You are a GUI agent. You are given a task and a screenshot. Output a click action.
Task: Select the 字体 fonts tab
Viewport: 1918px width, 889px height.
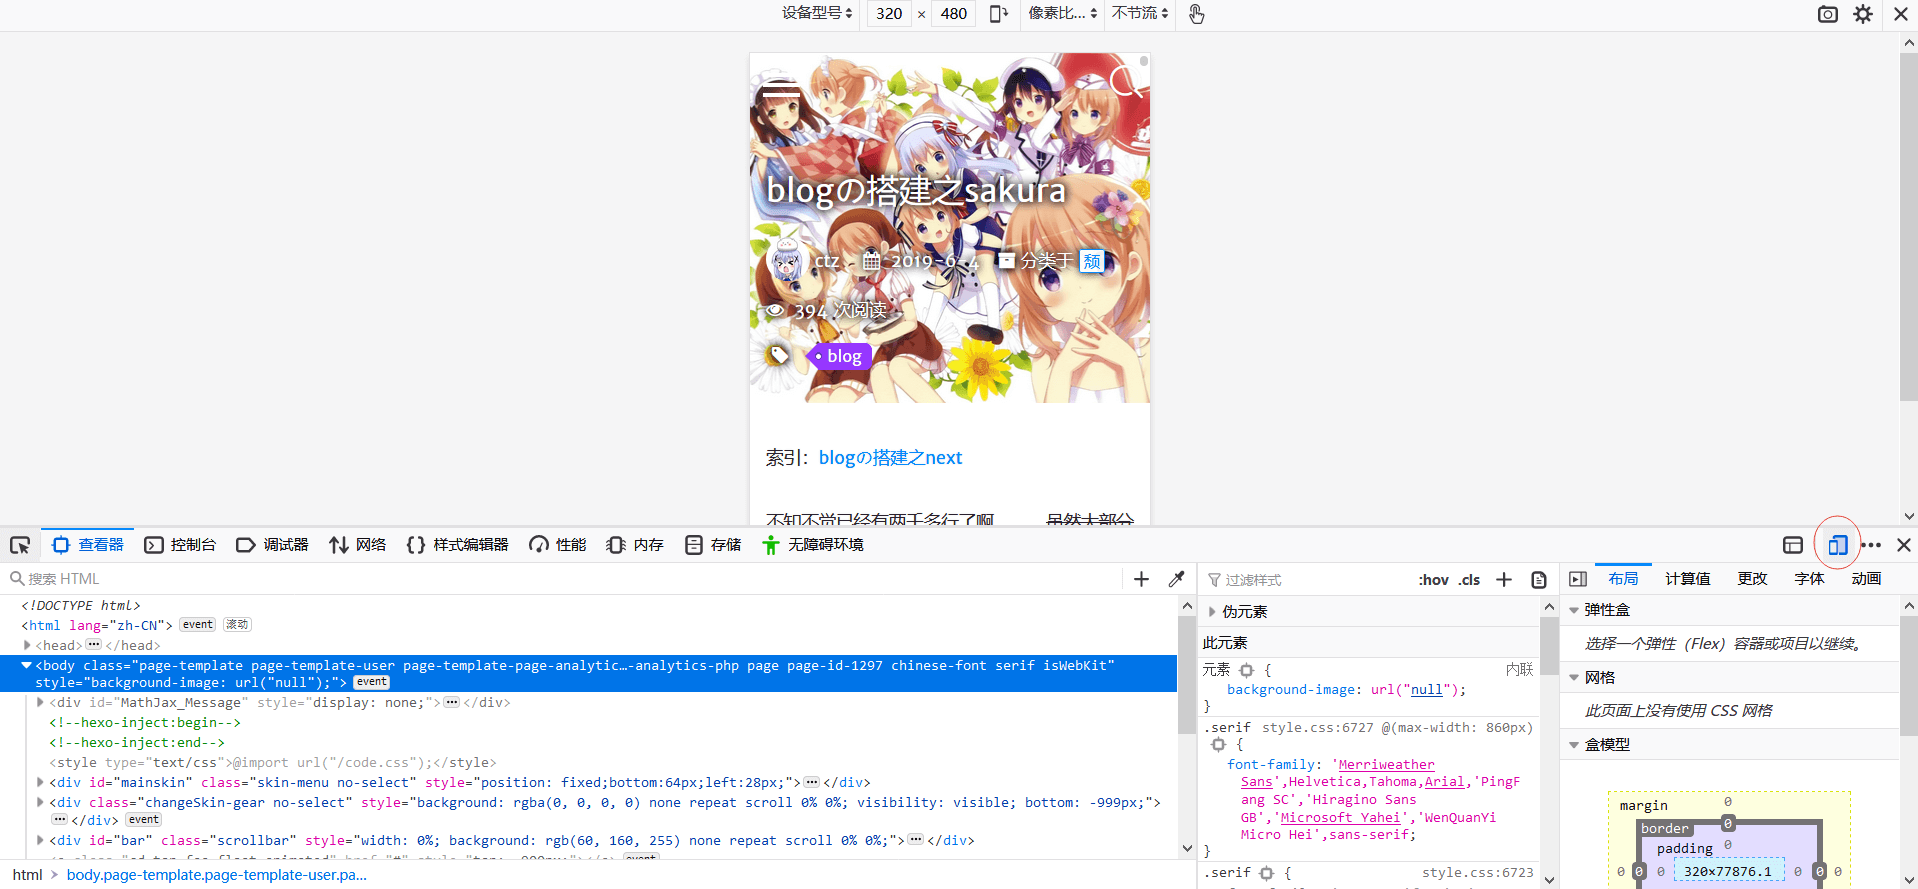click(x=1809, y=579)
